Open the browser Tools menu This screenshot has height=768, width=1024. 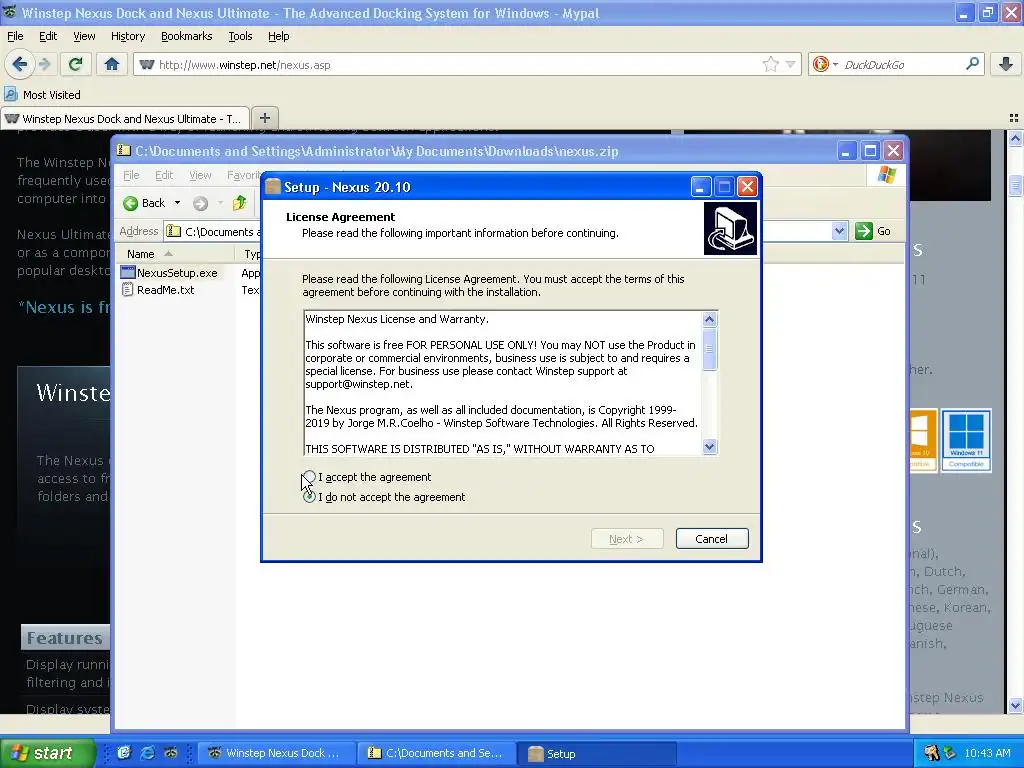[240, 36]
